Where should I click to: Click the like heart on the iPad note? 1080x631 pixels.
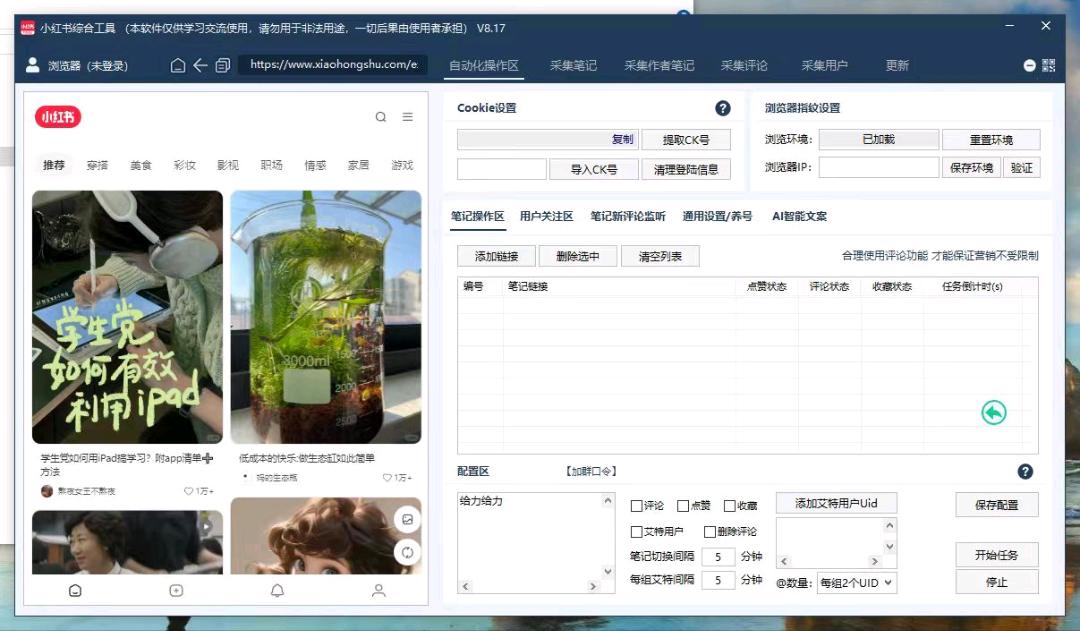pos(188,491)
